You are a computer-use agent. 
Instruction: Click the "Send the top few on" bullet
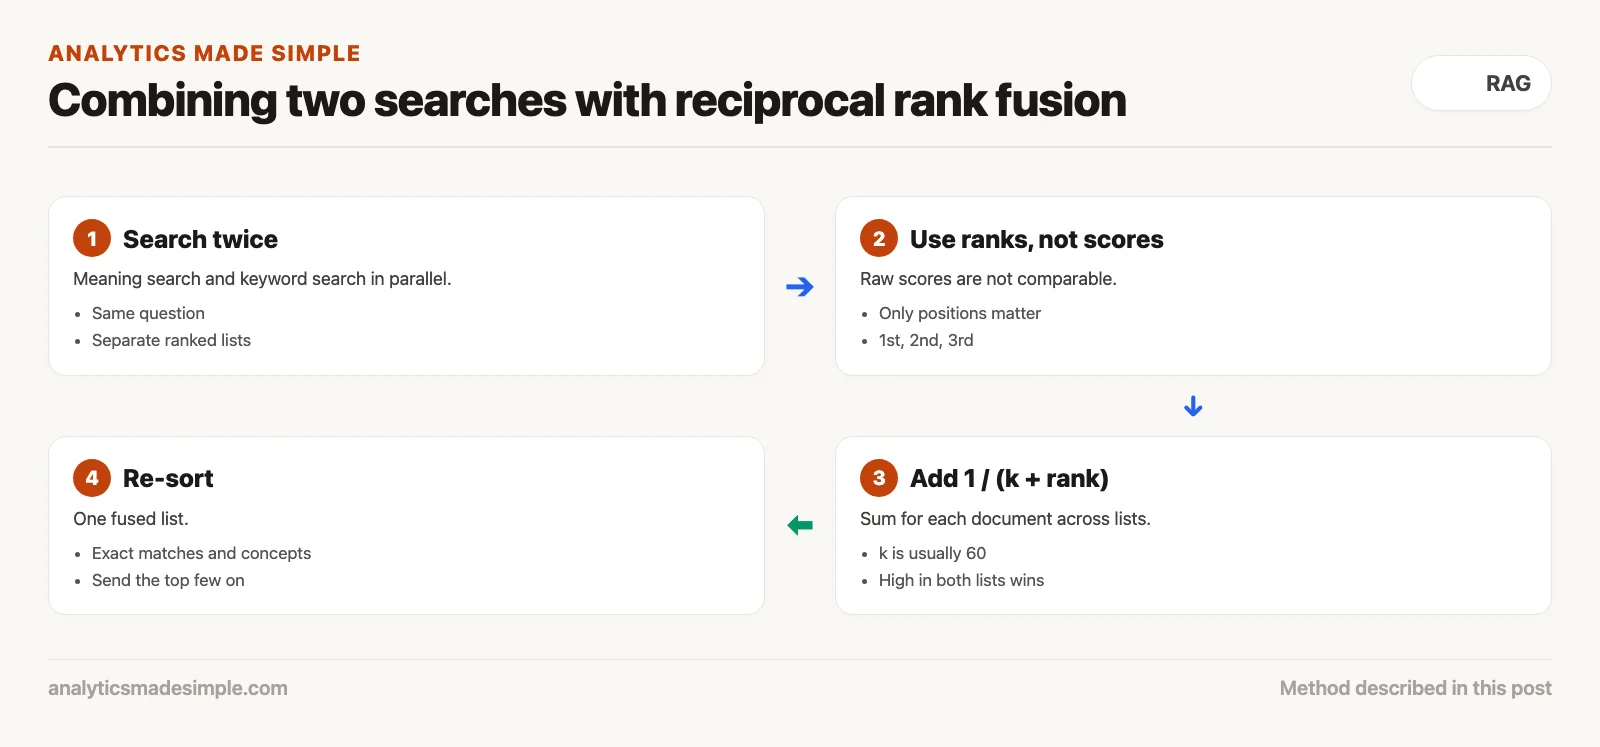(x=168, y=580)
